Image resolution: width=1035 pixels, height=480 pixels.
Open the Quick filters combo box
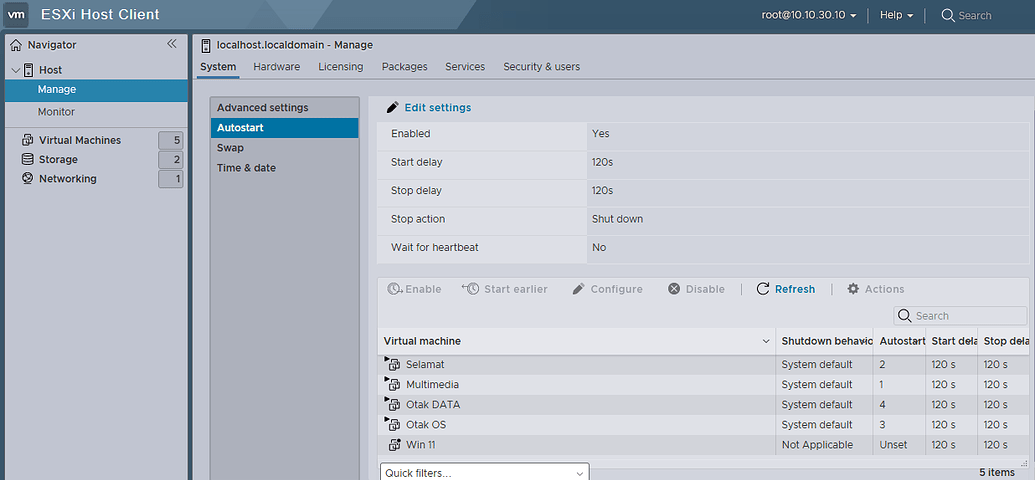[484, 473]
